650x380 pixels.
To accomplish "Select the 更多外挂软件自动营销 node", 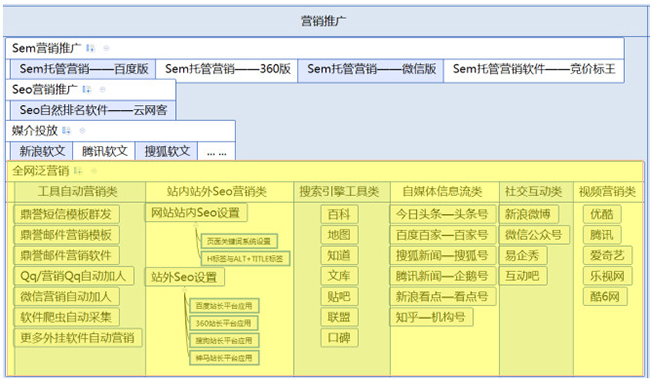I will click(78, 338).
